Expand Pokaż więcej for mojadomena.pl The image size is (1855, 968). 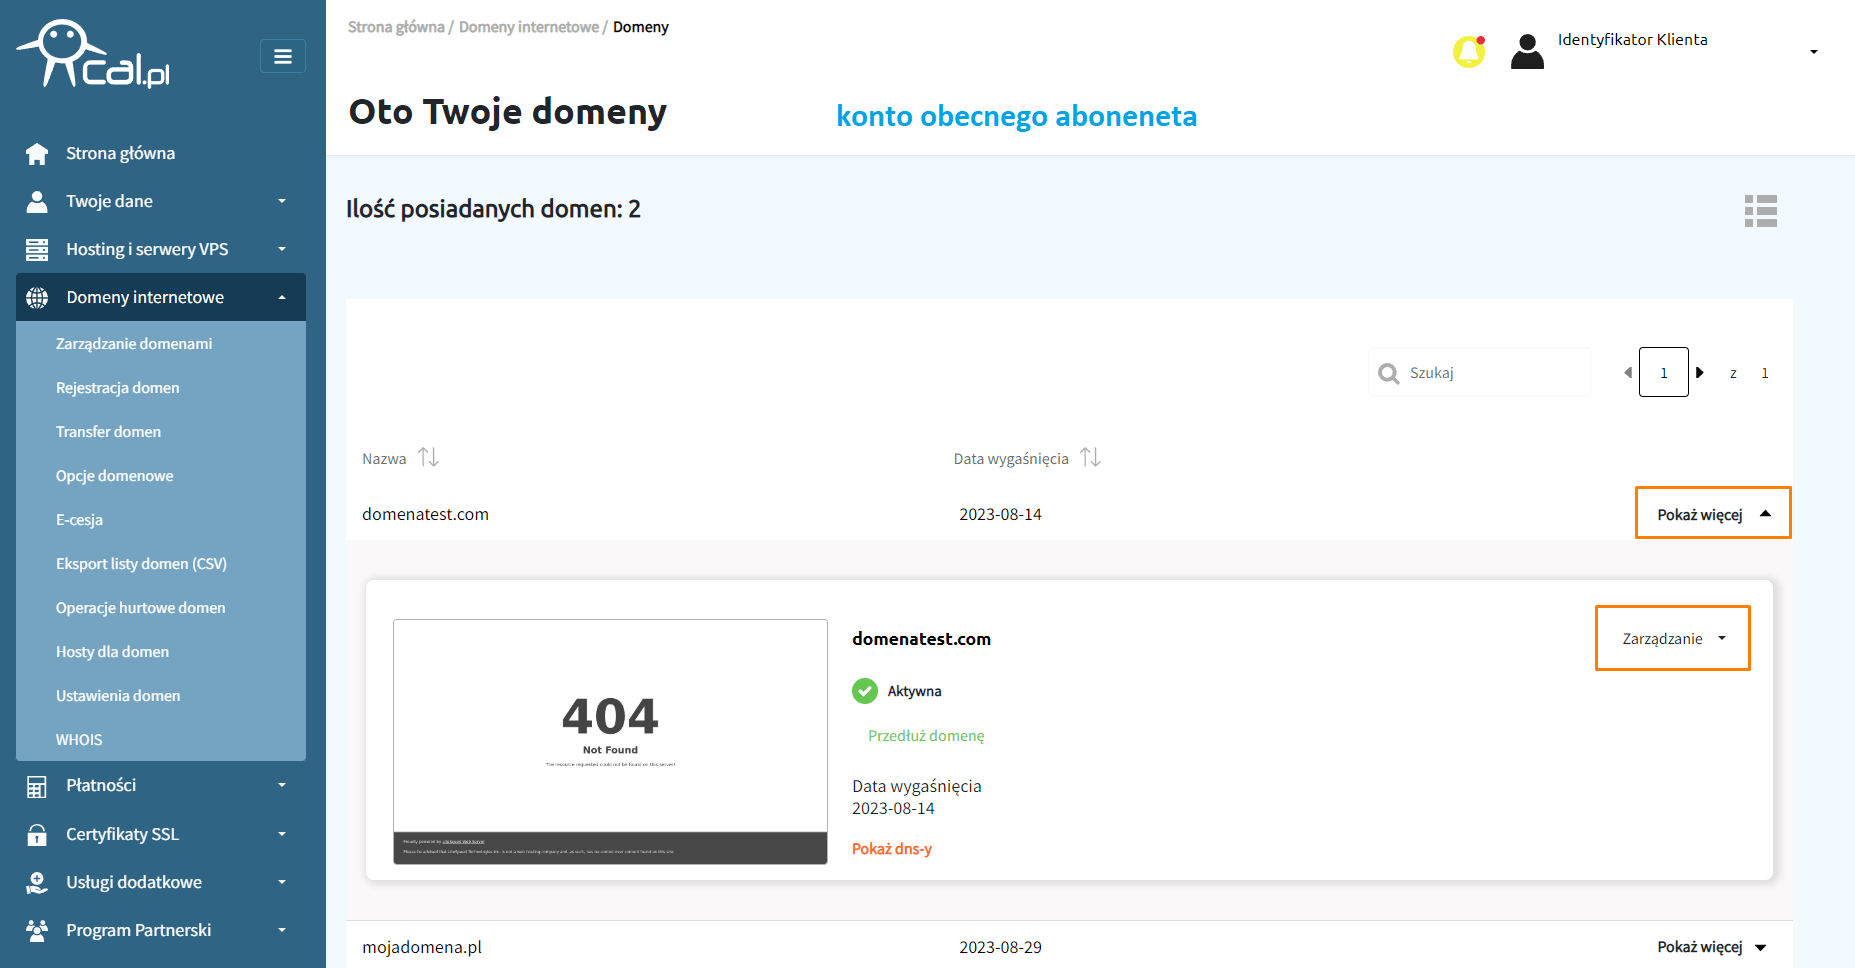pyautogui.click(x=1711, y=947)
